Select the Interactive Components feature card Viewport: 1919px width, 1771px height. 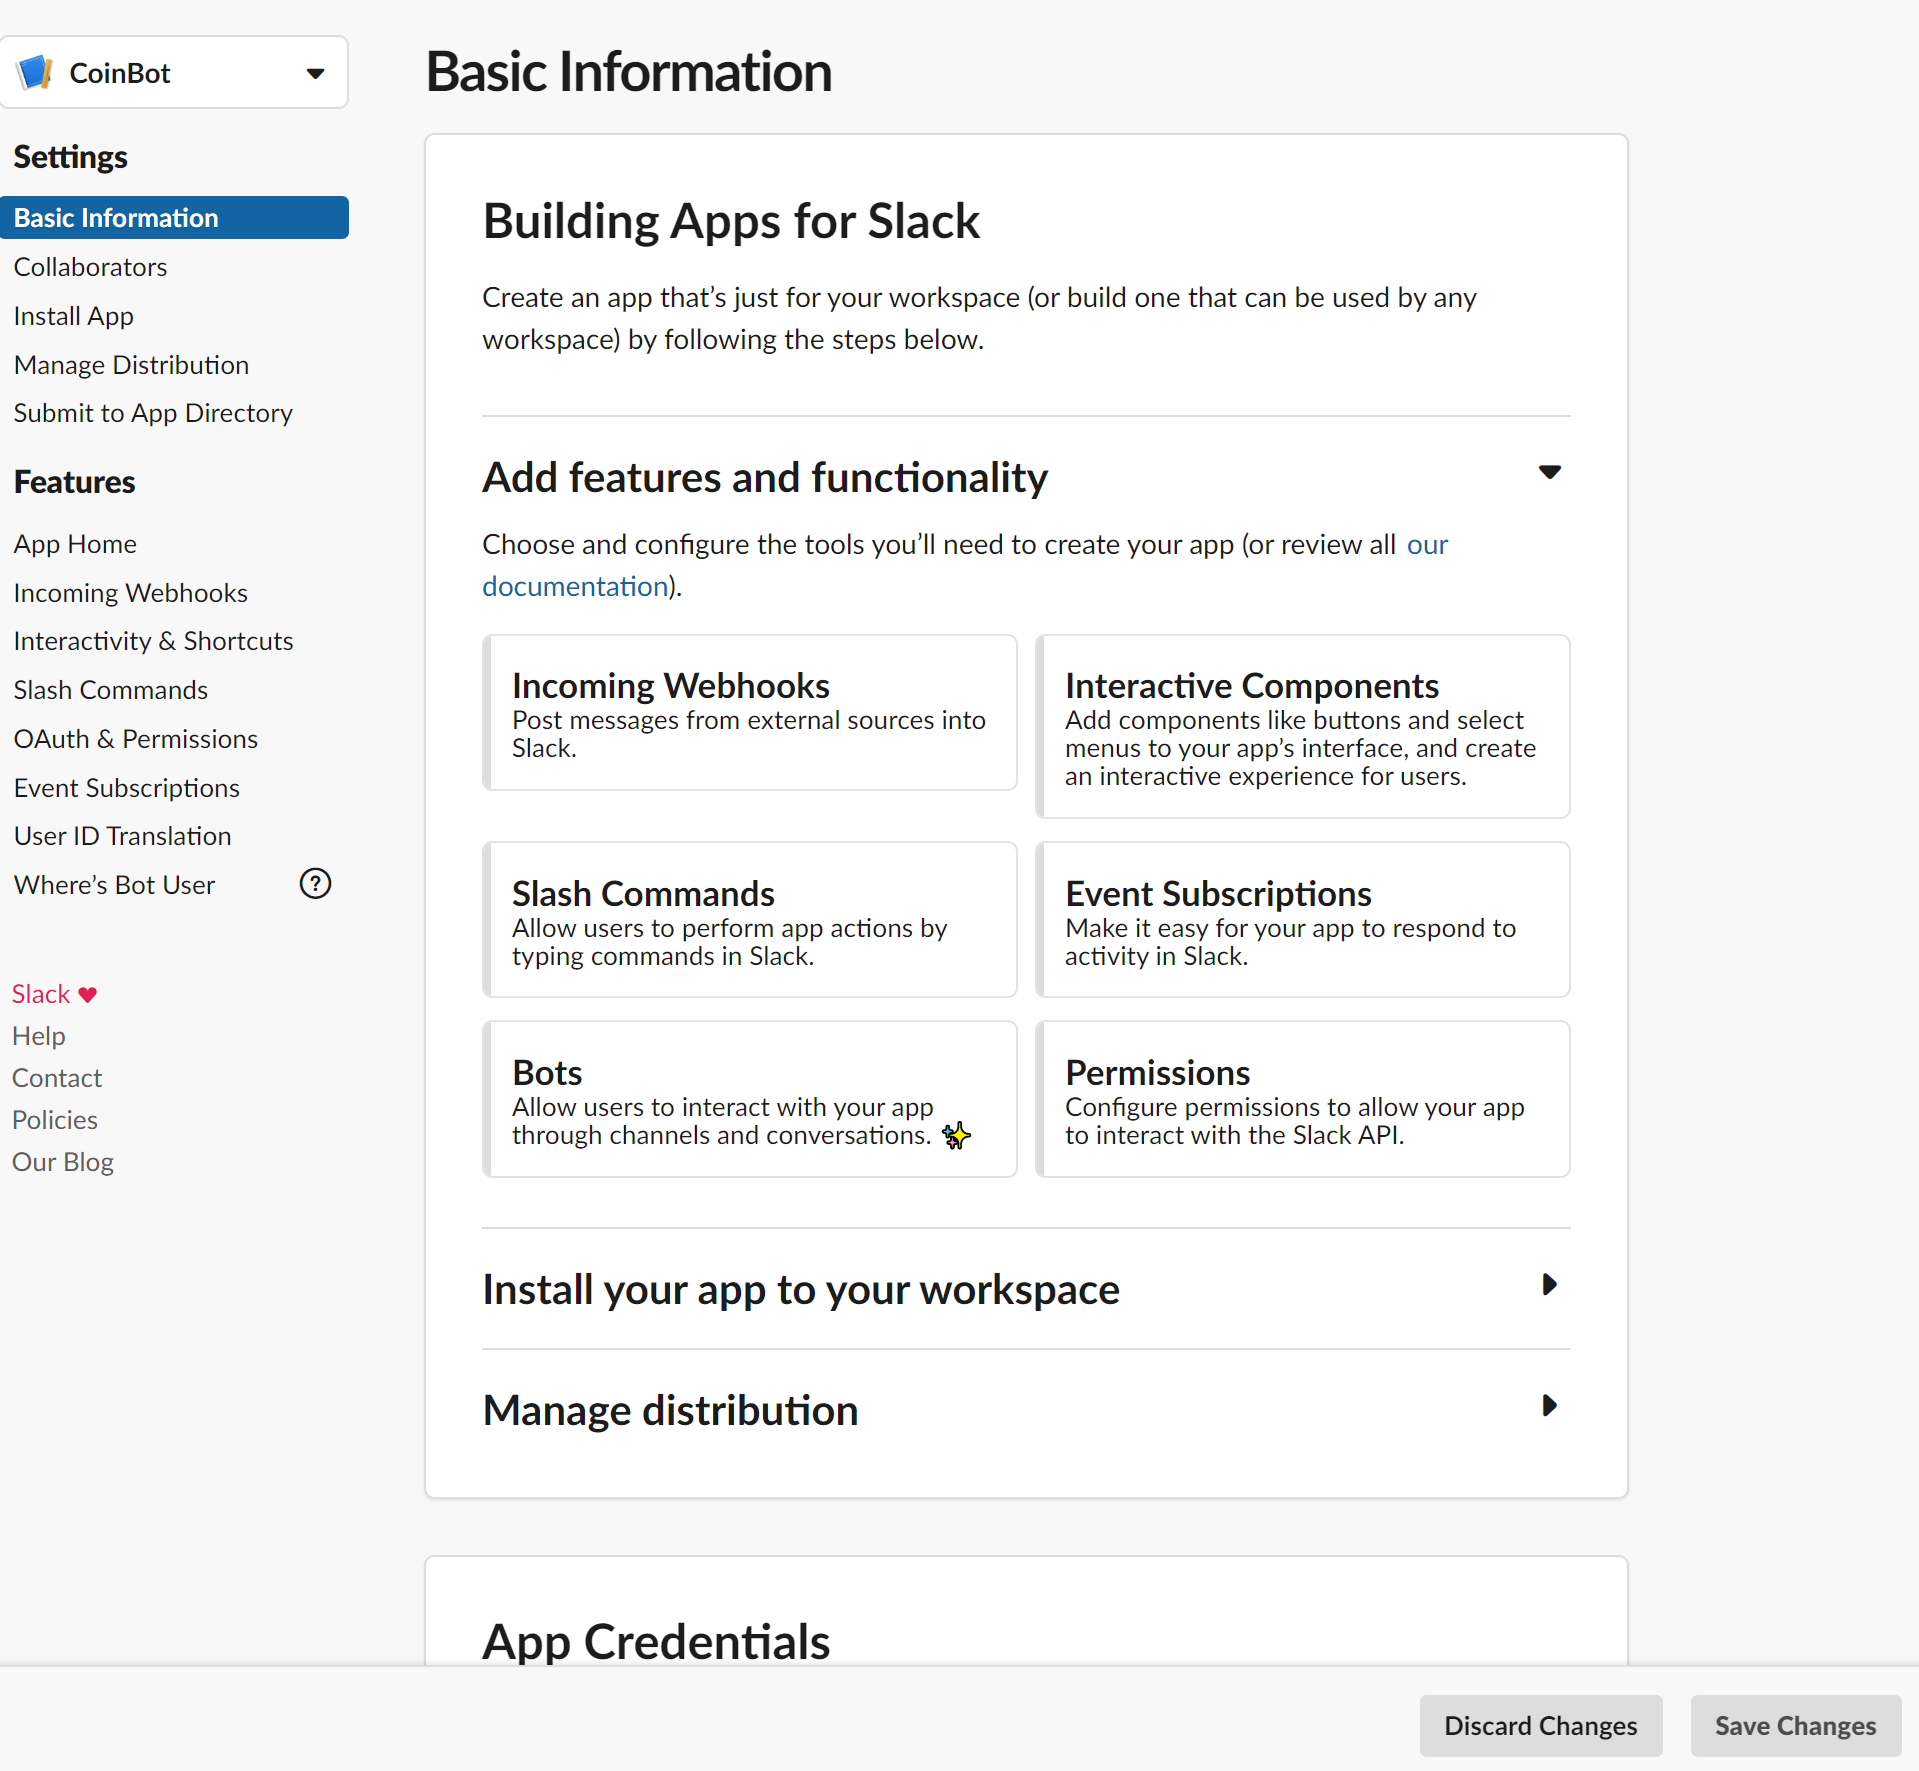1302,727
